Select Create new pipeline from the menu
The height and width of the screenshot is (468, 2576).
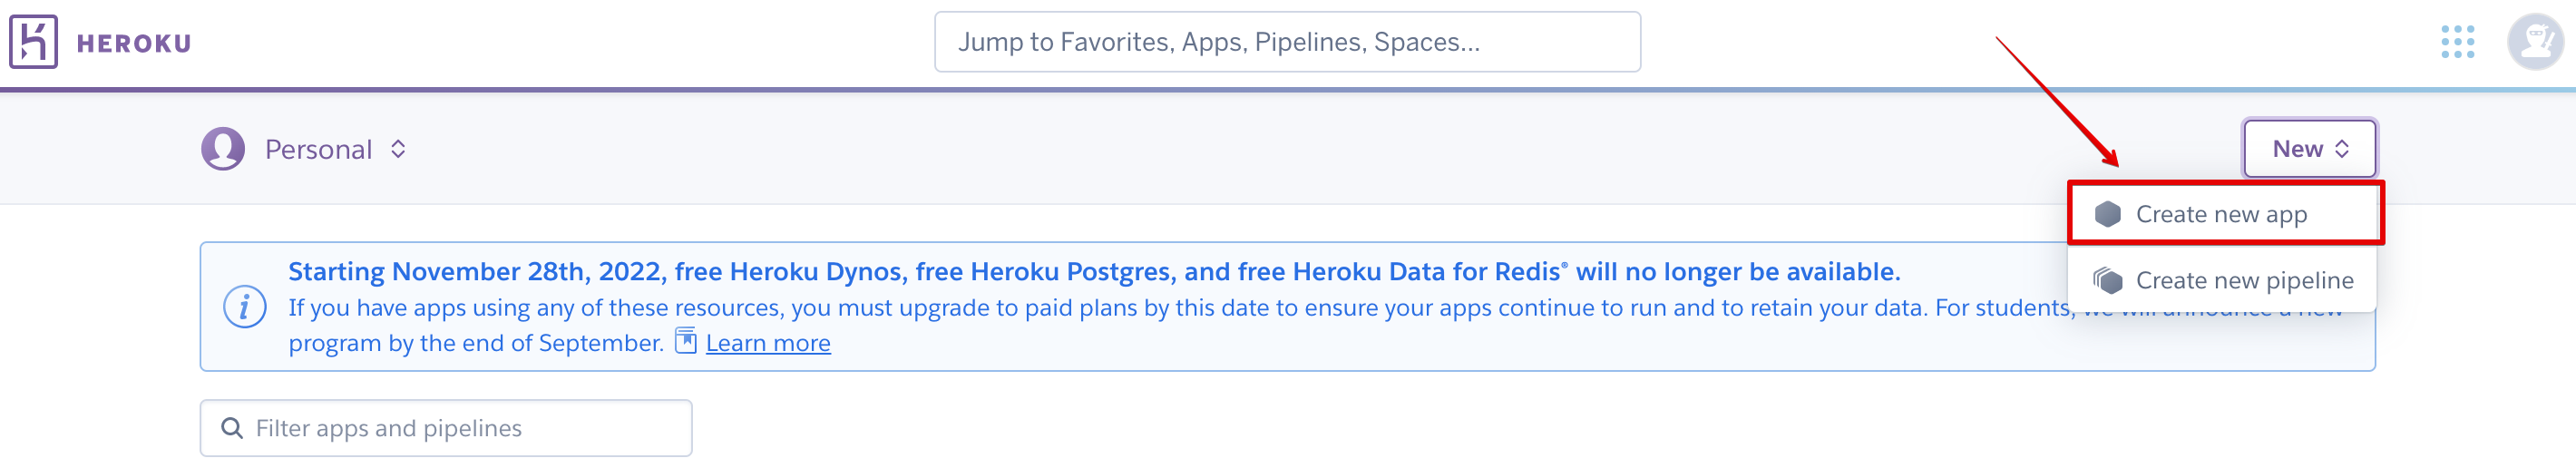pyautogui.click(x=2222, y=281)
